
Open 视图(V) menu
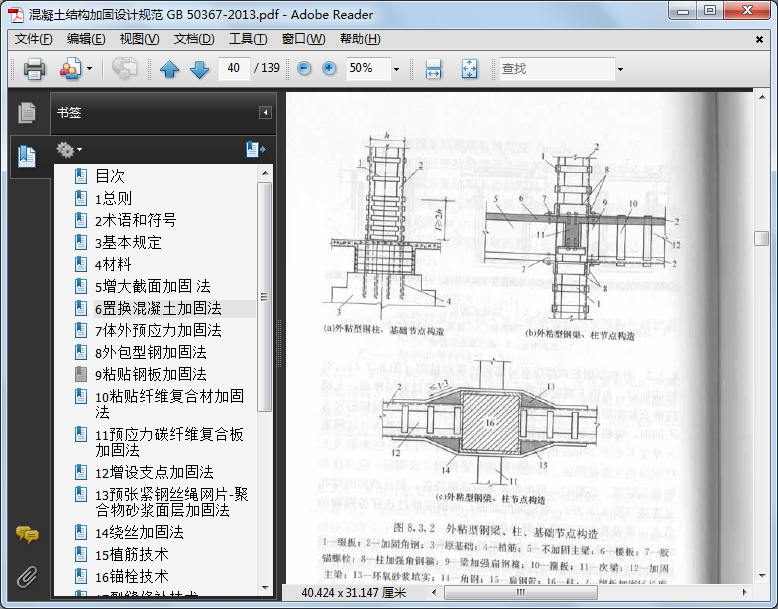139,39
